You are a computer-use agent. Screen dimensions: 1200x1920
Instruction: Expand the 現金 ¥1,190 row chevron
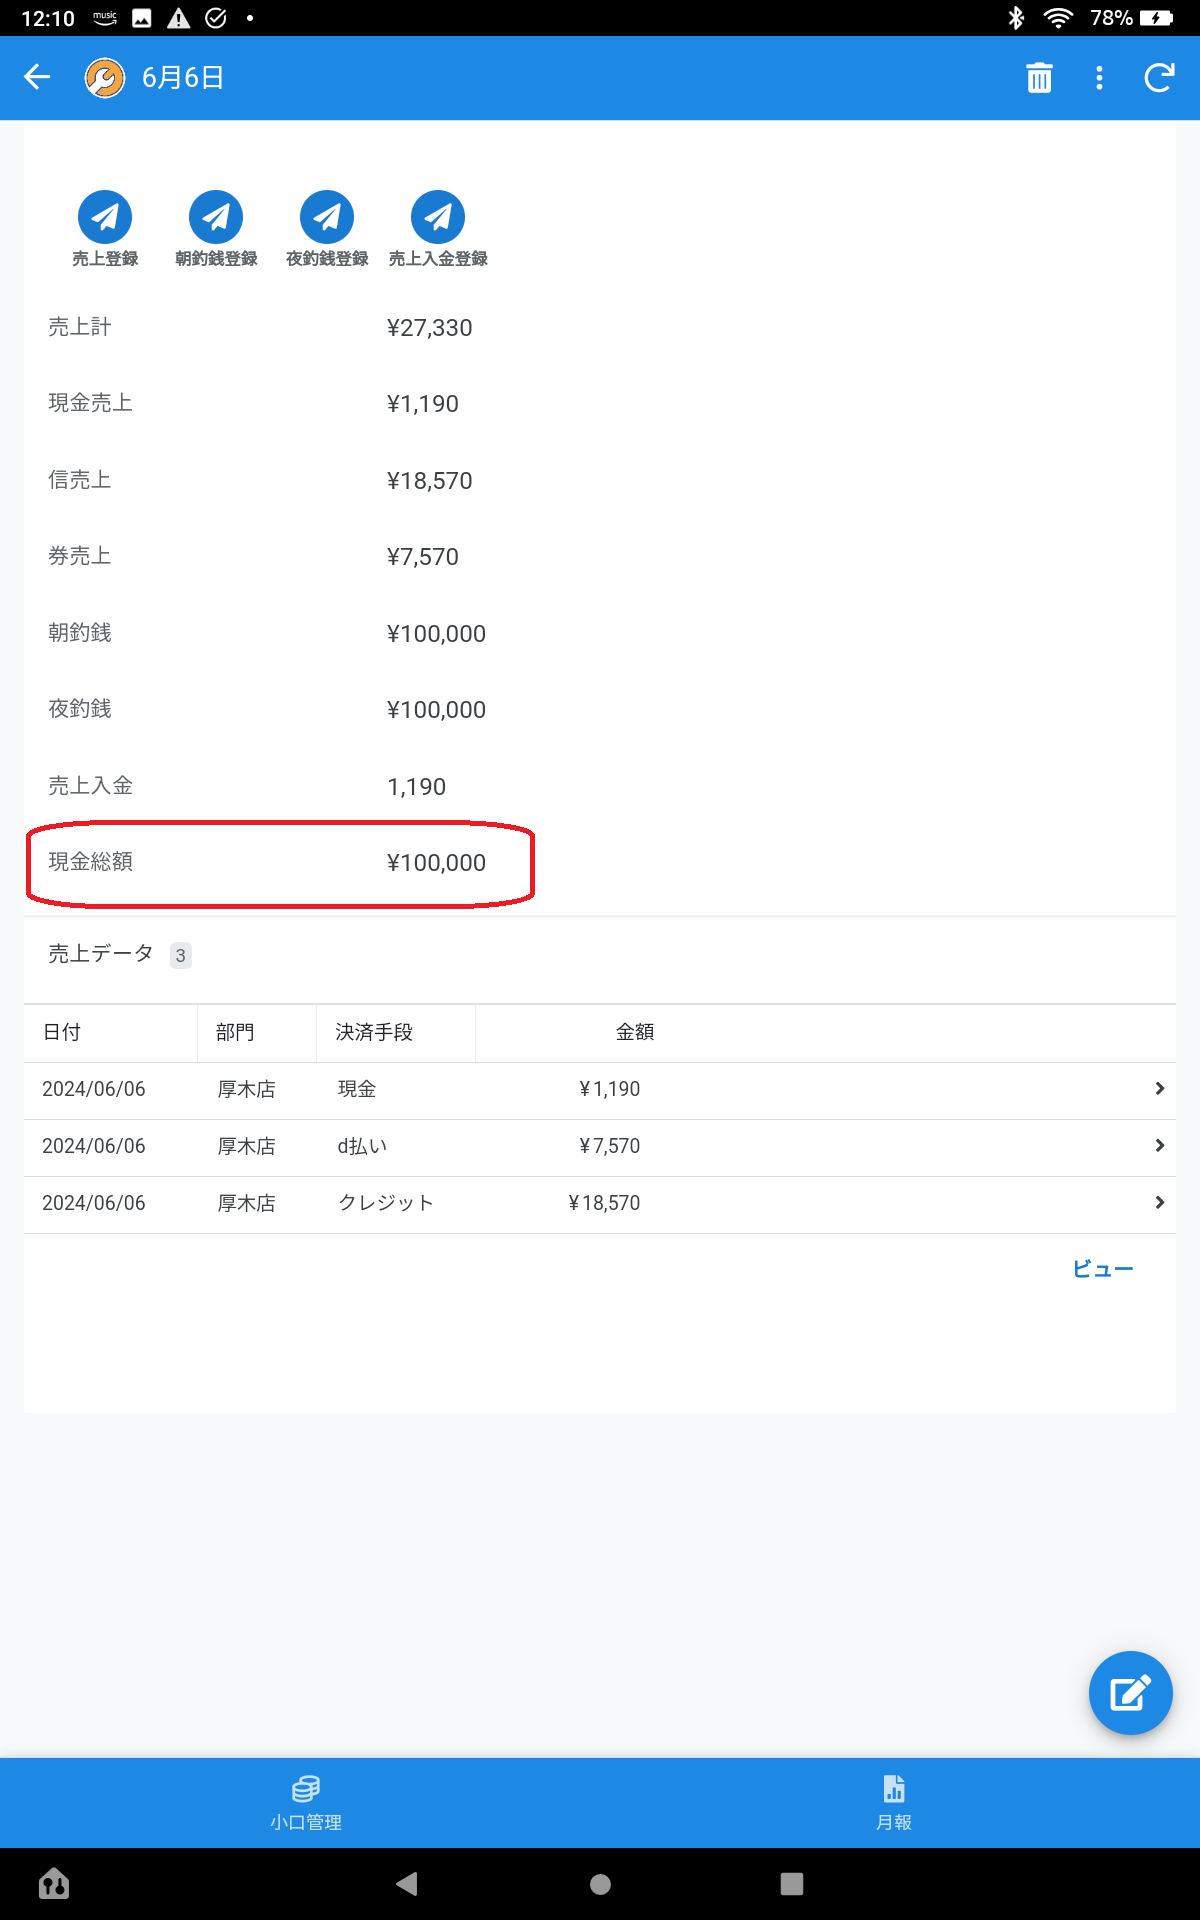1159,1088
